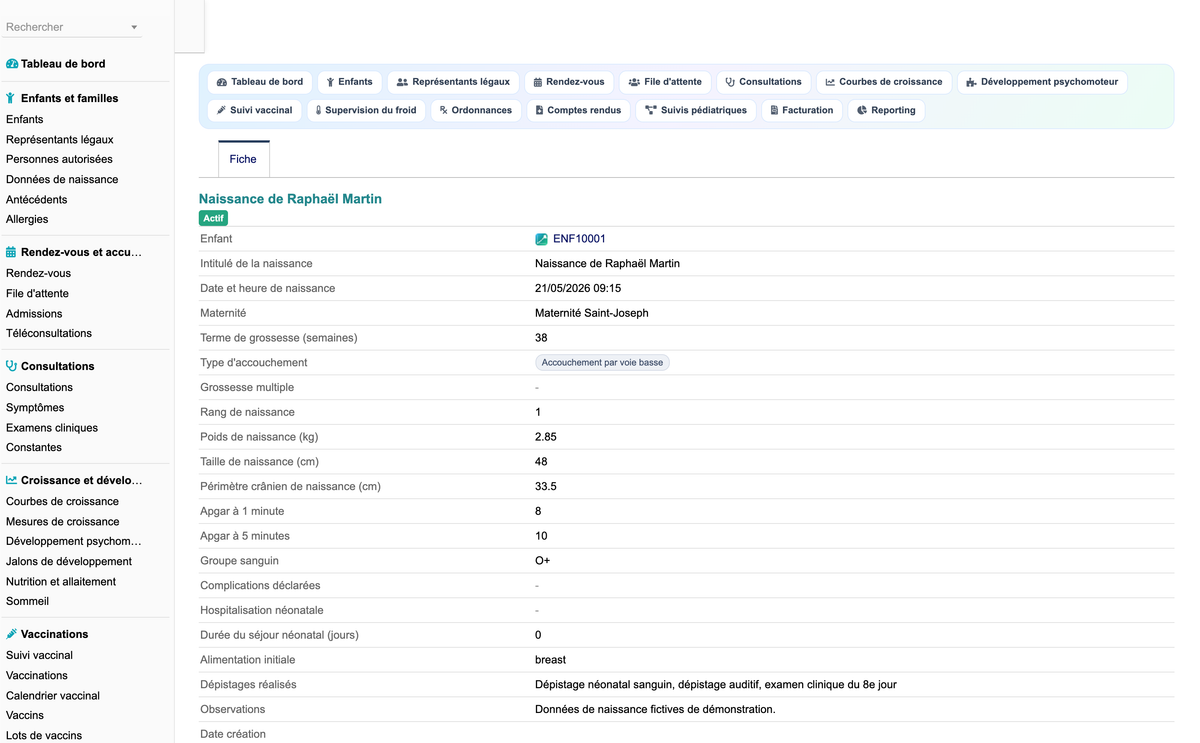The height and width of the screenshot is (743, 1200).
Task: Click the birth weight value 2.85
Action: pos(546,437)
